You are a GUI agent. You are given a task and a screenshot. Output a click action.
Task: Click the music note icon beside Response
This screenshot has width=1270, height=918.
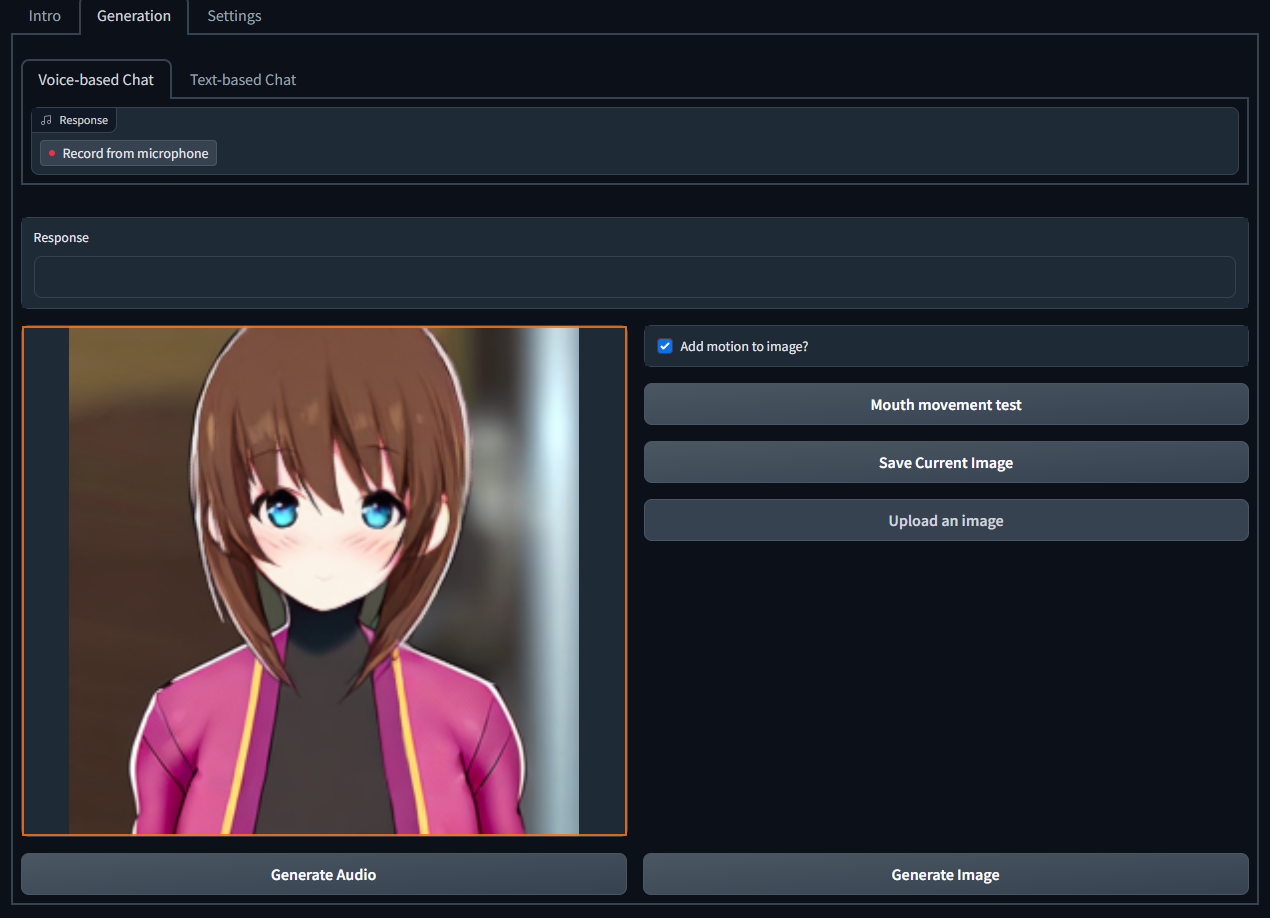[x=46, y=120]
